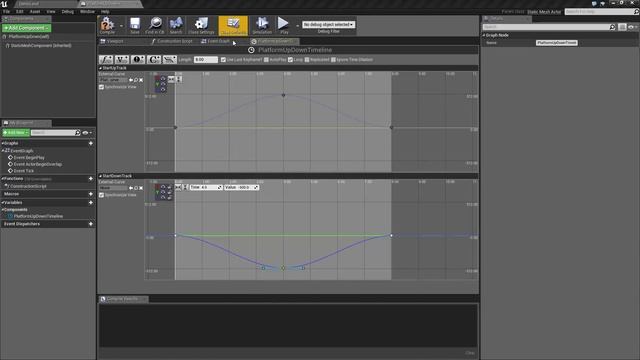Viewport: 640px width, 360px height.
Task: Click the green Add Component button
Action: pyautogui.click(x=27, y=28)
